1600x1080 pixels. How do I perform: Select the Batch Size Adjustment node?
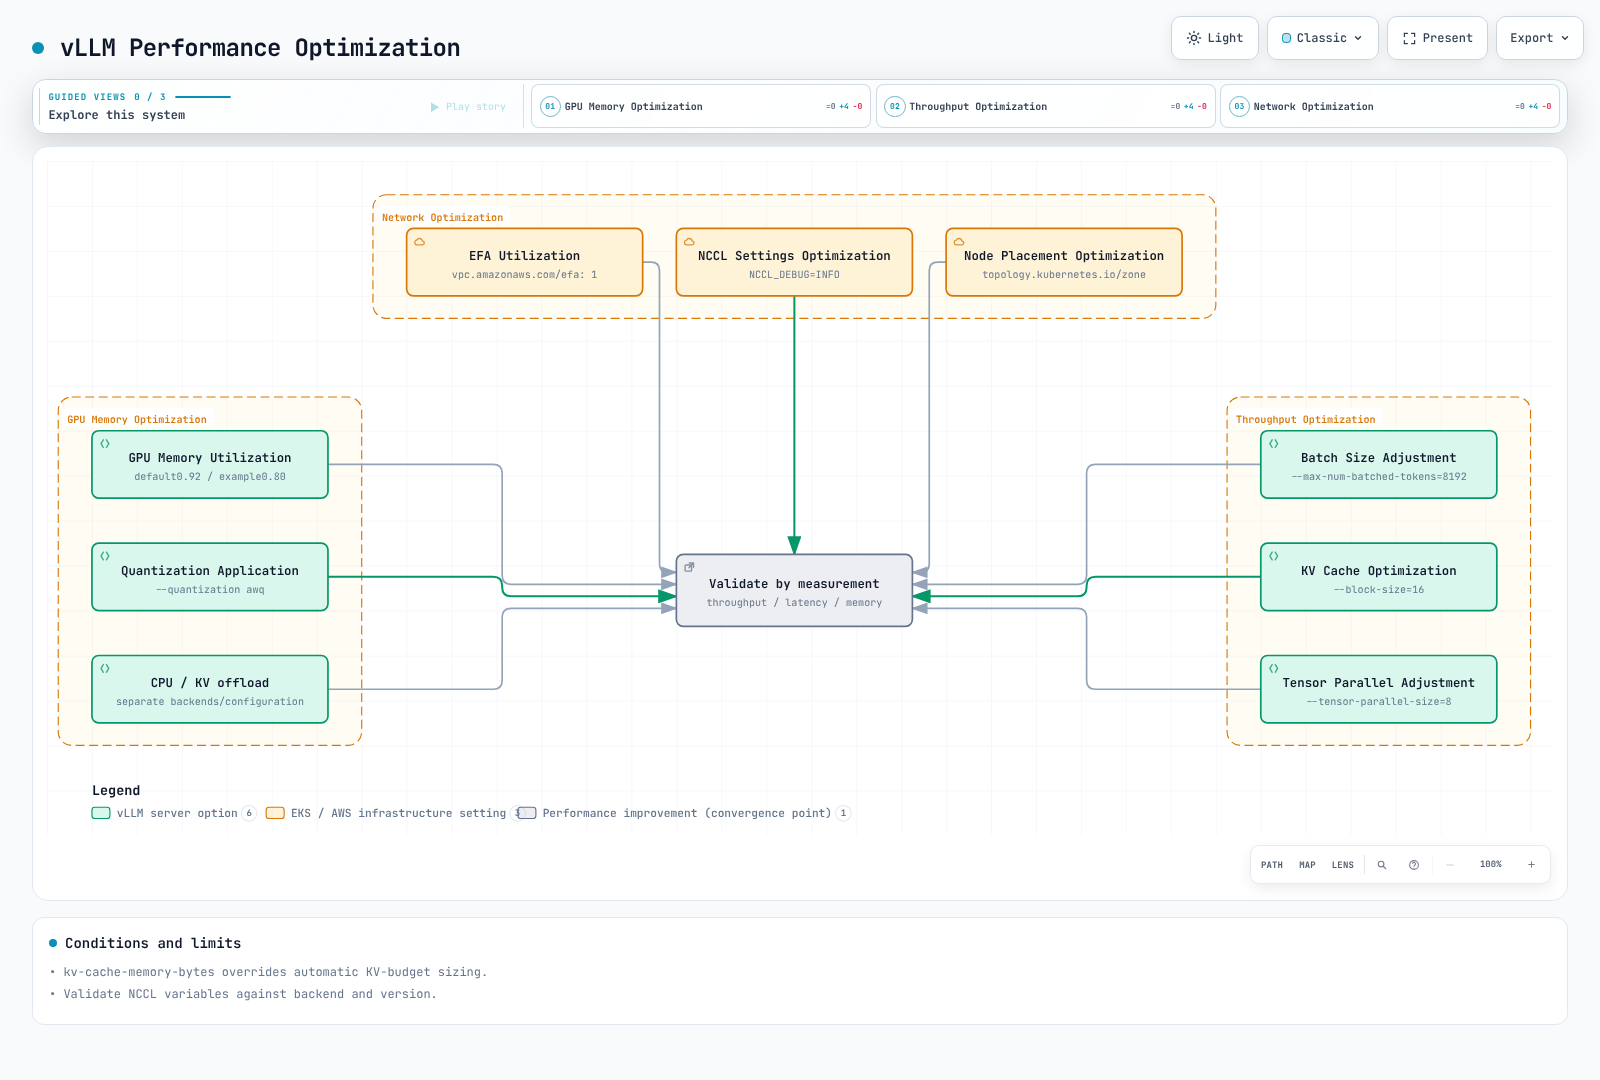point(1379,464)
